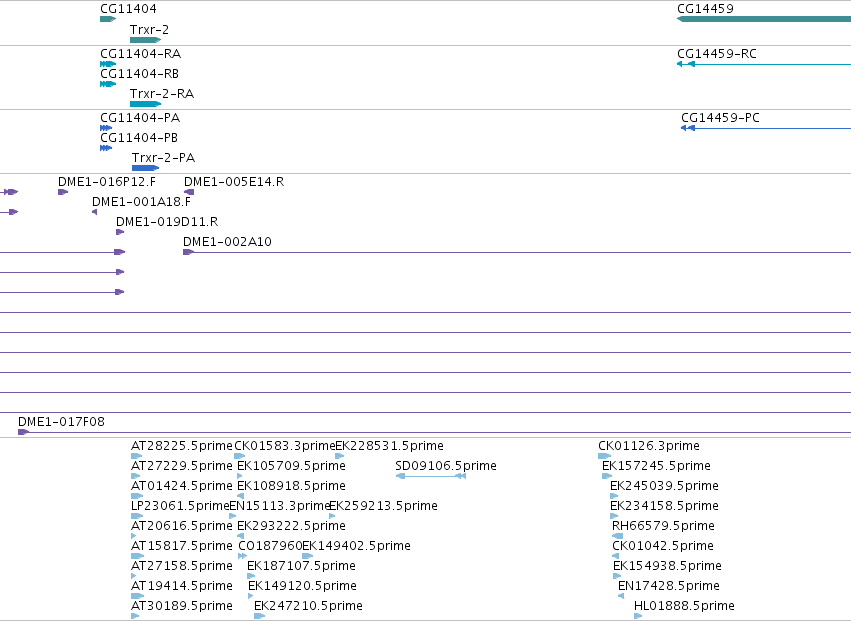Screen dimensions: 851x621
Task: Select the Trxr-2 gene label
Action: click(149, 30)
